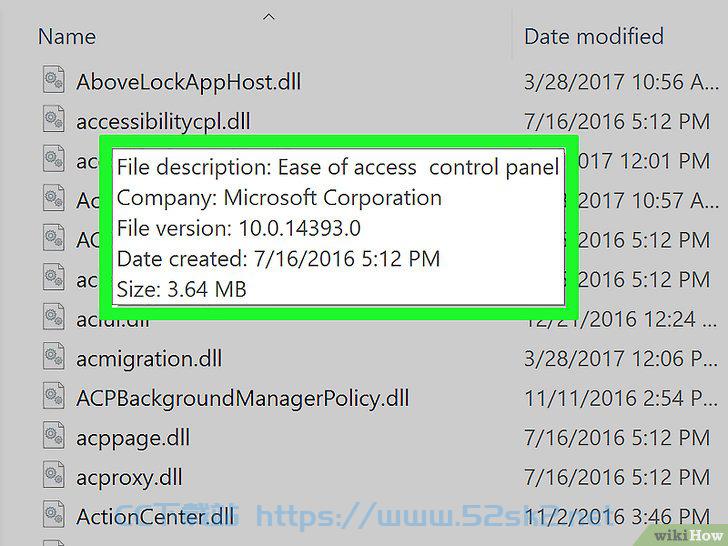Viewport: 728px width, 546px height.
Task: Select the acppage.dll file icon
Action: 54,436
